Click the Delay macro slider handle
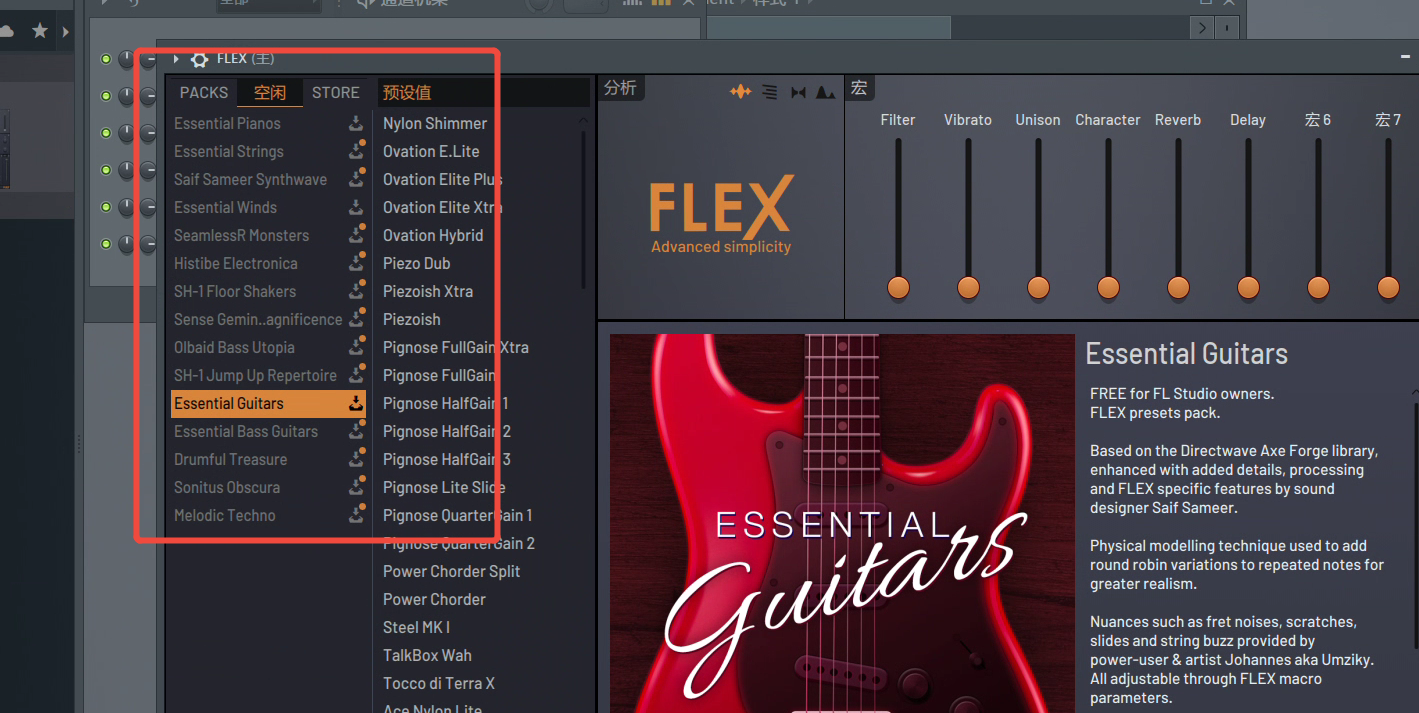The width and height of the screenshot is (1419, 713). coord(1248,288)
